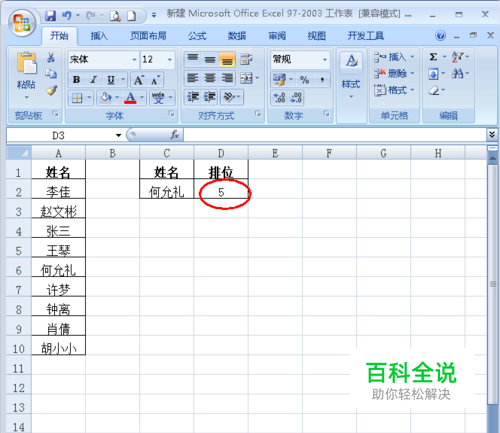Expand the formula bar chevron
This screenshot has width=500, height=433.
(x=492, y=134)
